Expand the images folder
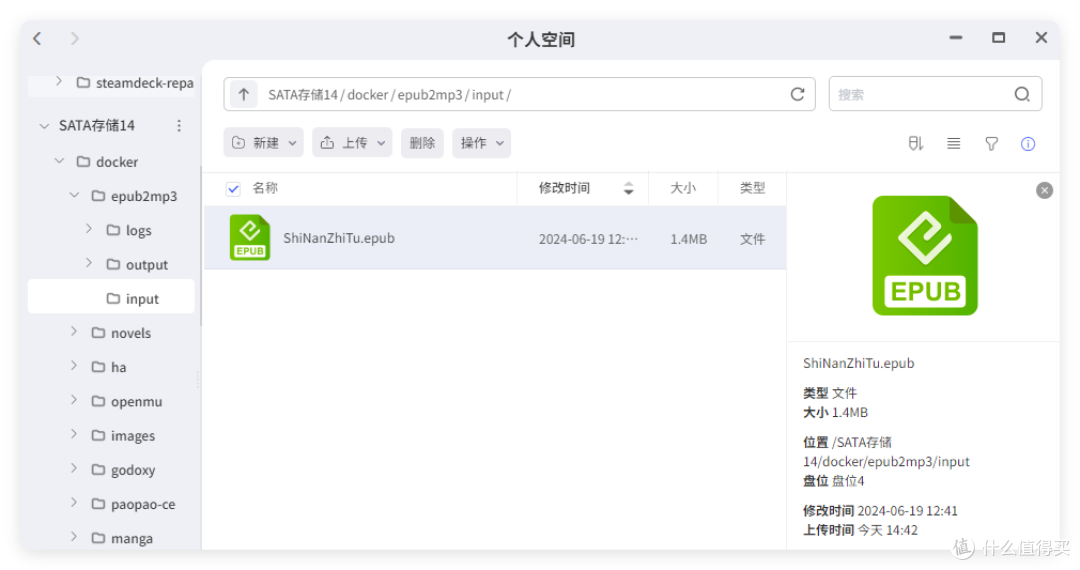Image resolution: width=1080 pixels, height=570 pixels. 74,434
